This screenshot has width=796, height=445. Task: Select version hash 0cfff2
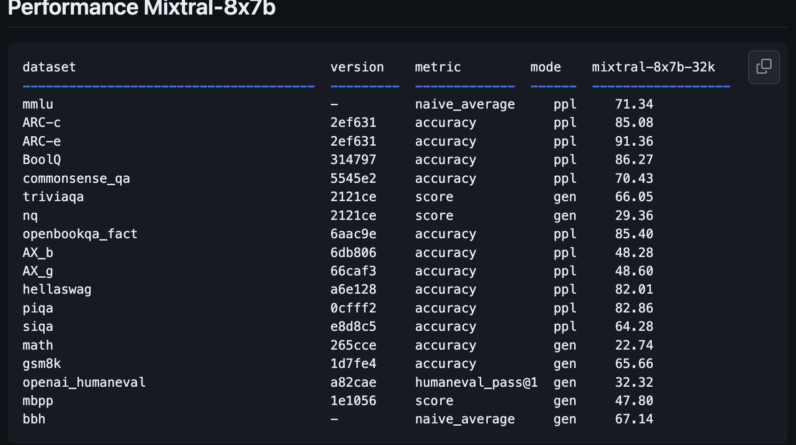(x=353, y=309)
